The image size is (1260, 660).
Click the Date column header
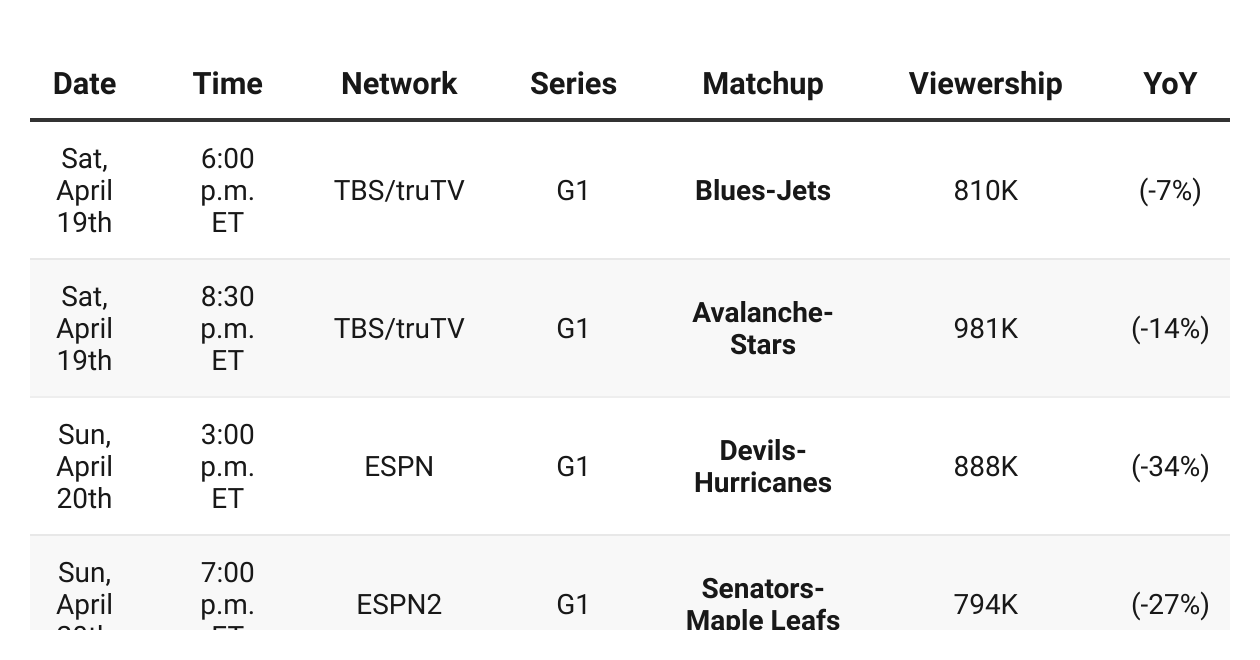pyautogui.click(x=84, y=84)
